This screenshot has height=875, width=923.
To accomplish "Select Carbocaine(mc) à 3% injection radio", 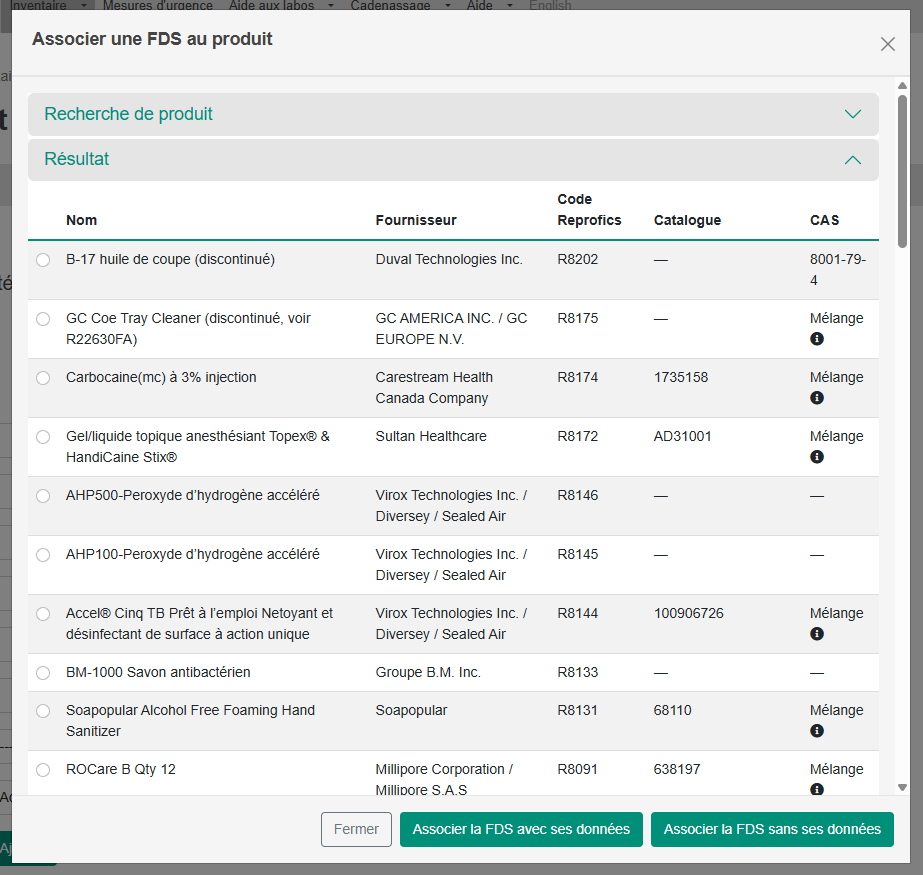I will point(43,377).
